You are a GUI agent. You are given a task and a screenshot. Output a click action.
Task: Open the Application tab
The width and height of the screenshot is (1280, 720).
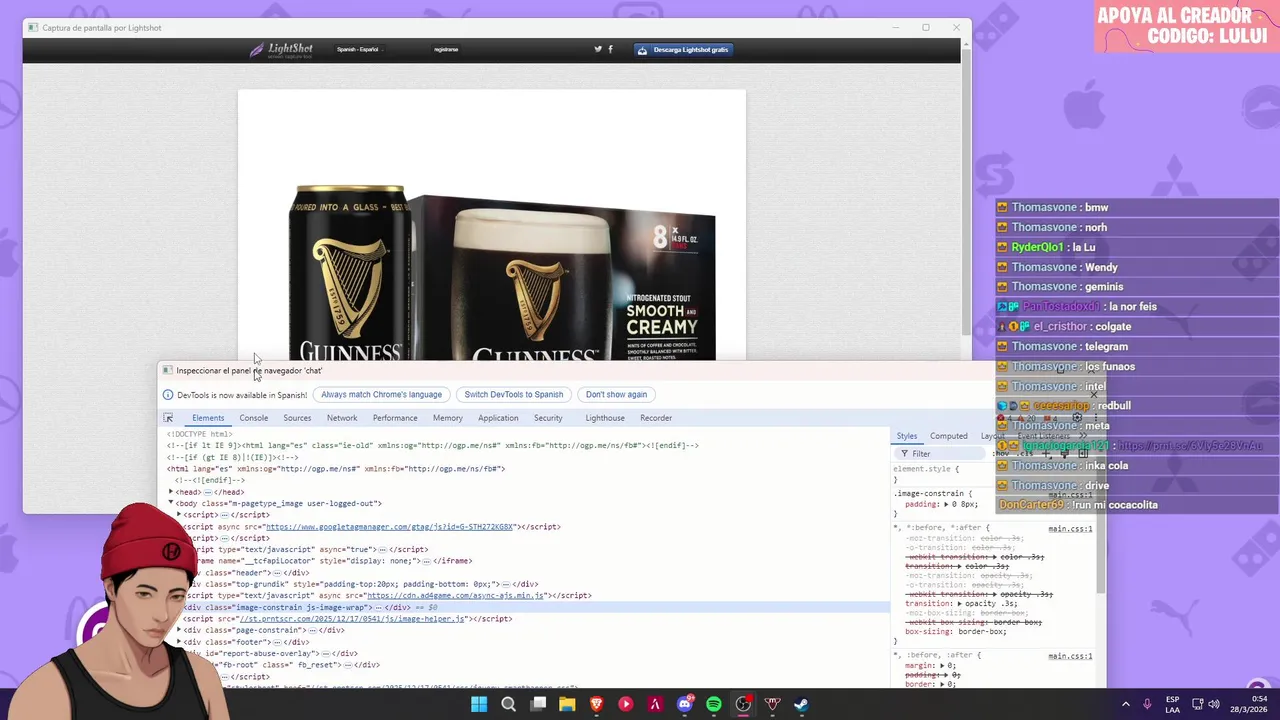coord(498,418)
